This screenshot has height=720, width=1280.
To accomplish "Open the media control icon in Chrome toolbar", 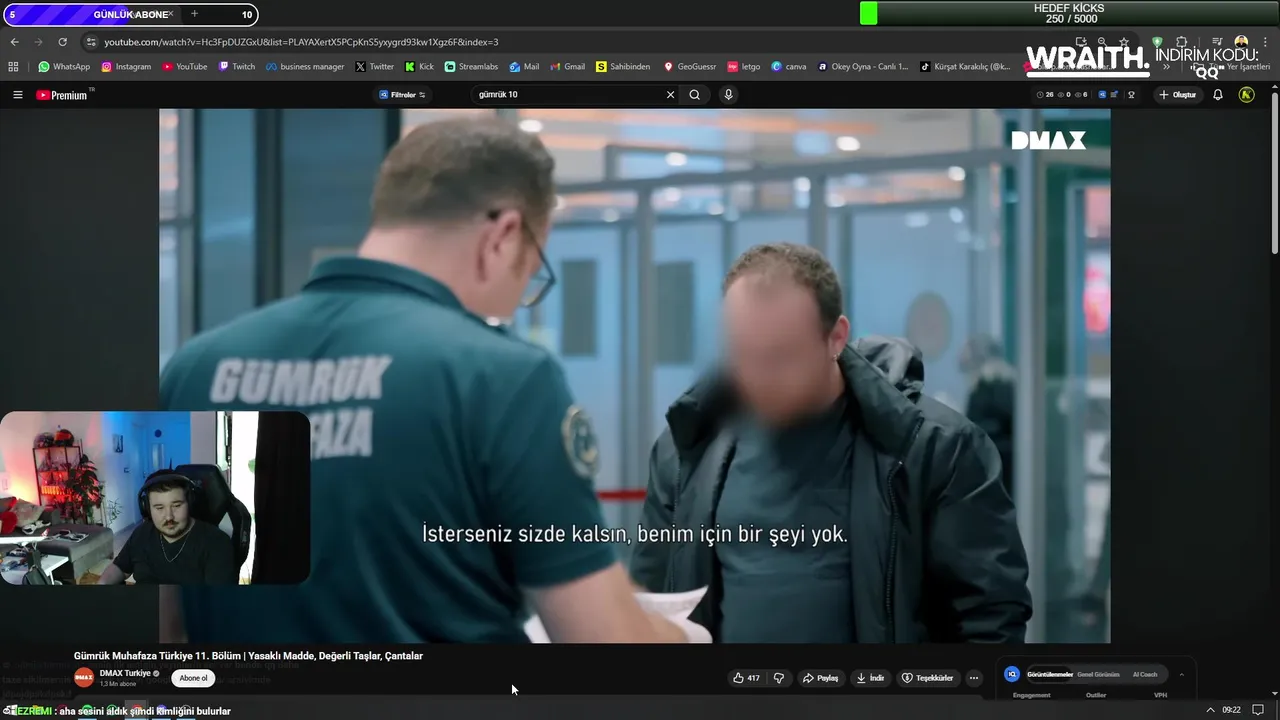I will point(1217,42).
